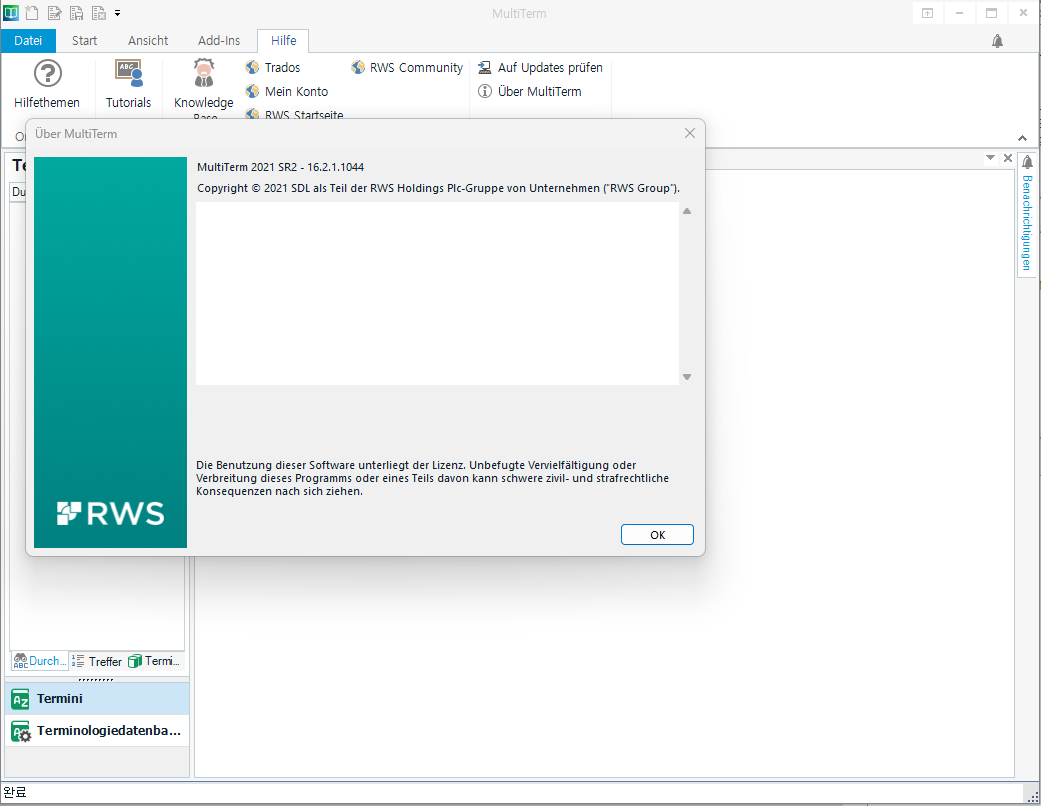Open the Tutorials icon in the ribbon
The image size is (1041, 806).
[x=128, y=73]
